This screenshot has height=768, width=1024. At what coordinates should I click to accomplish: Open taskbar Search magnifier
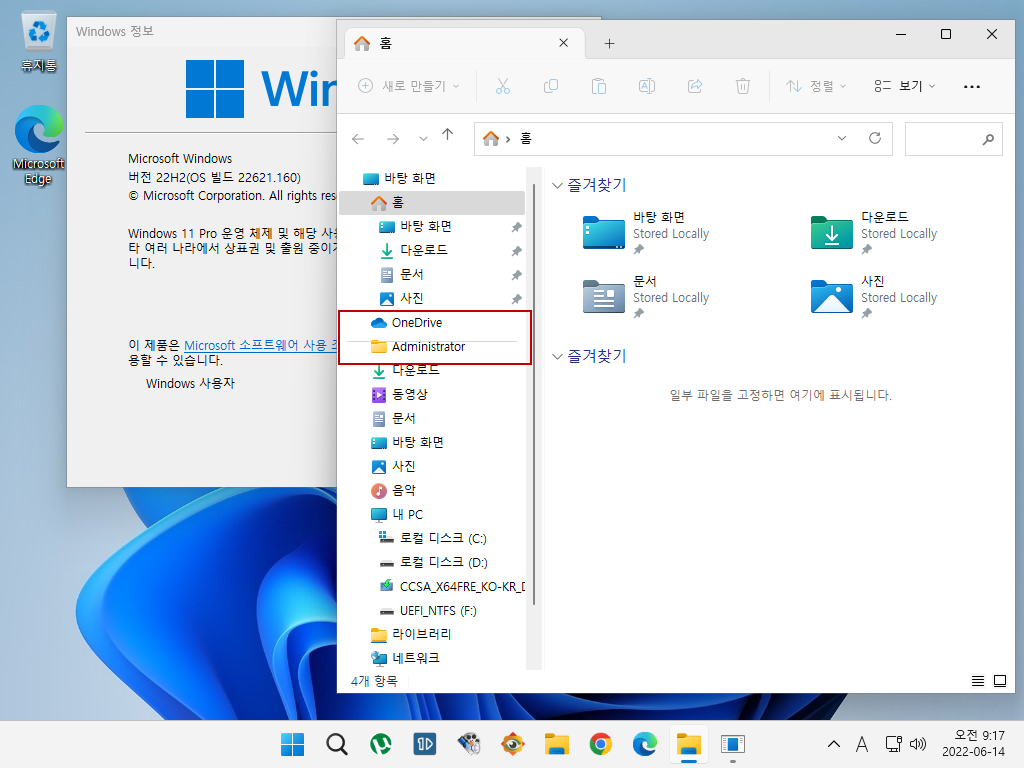coord(337,744)
